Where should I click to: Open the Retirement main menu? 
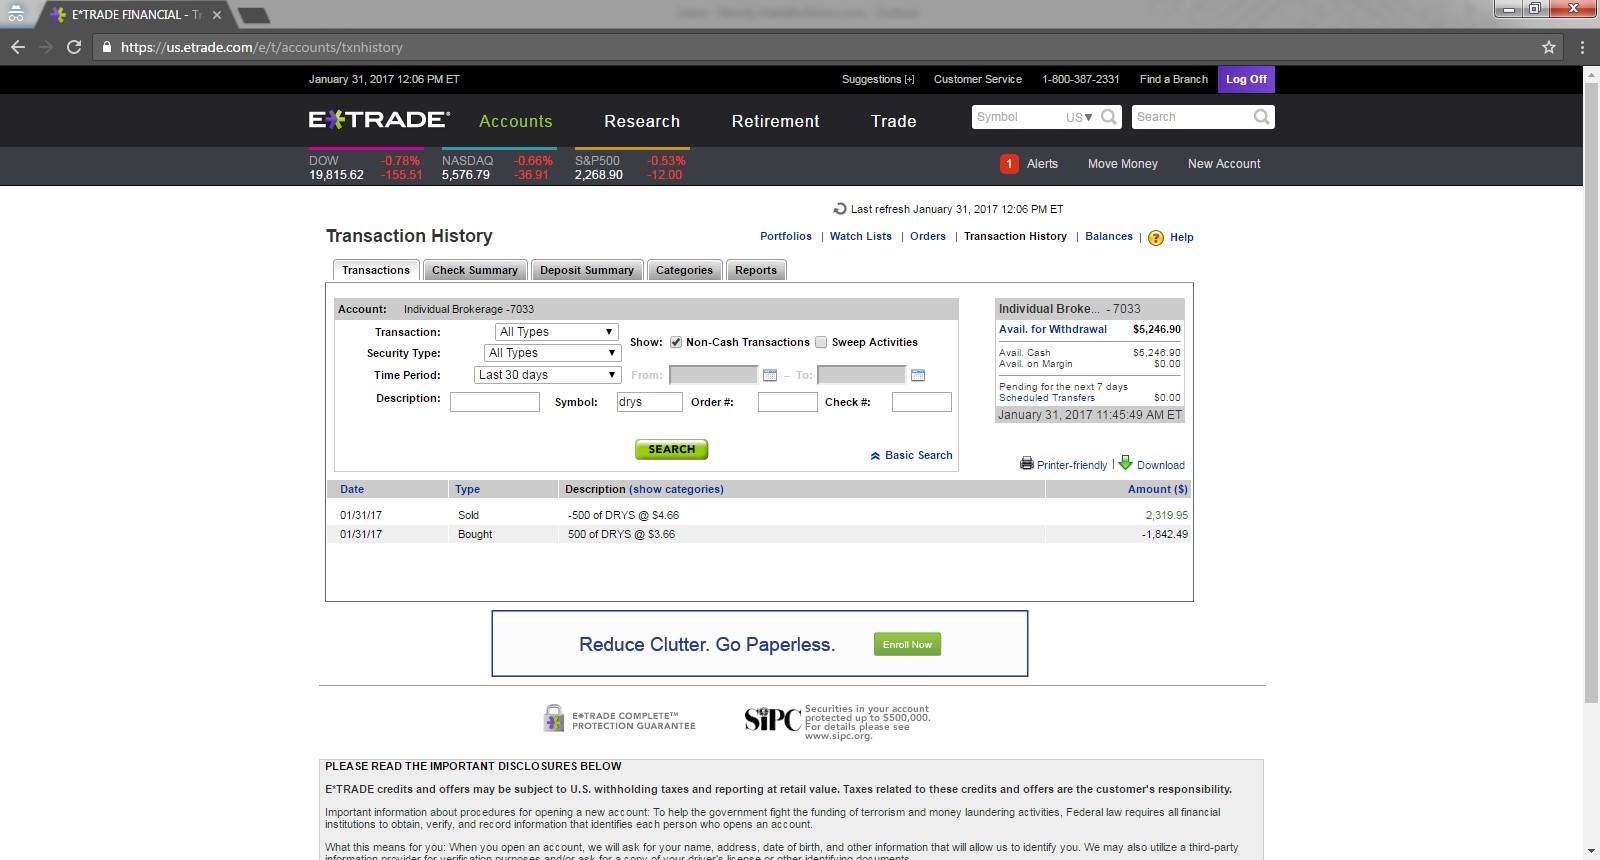776,121
